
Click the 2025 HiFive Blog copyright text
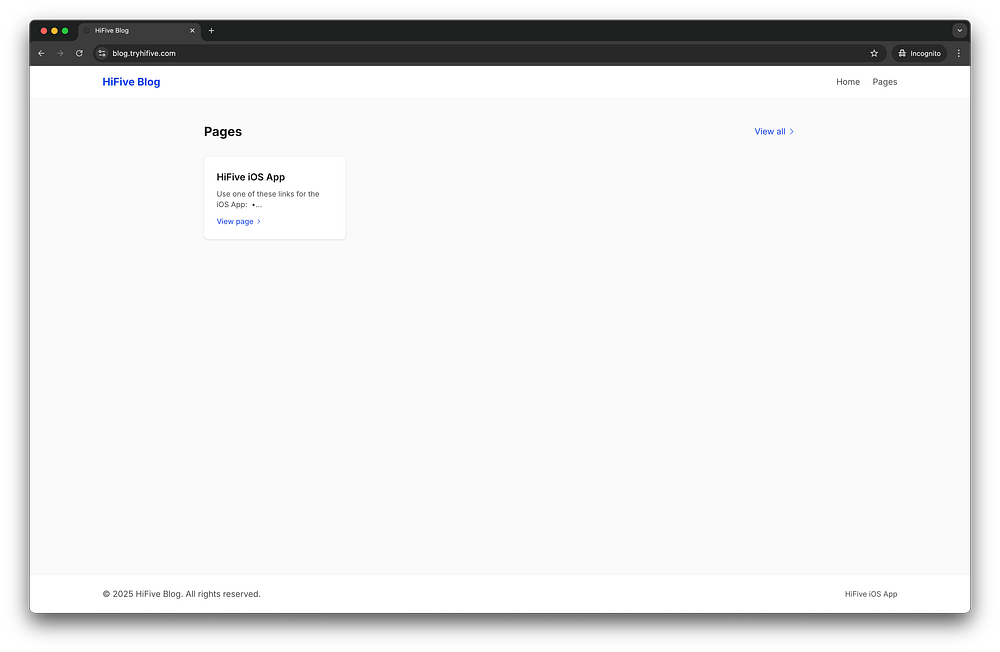pos(182,594)
